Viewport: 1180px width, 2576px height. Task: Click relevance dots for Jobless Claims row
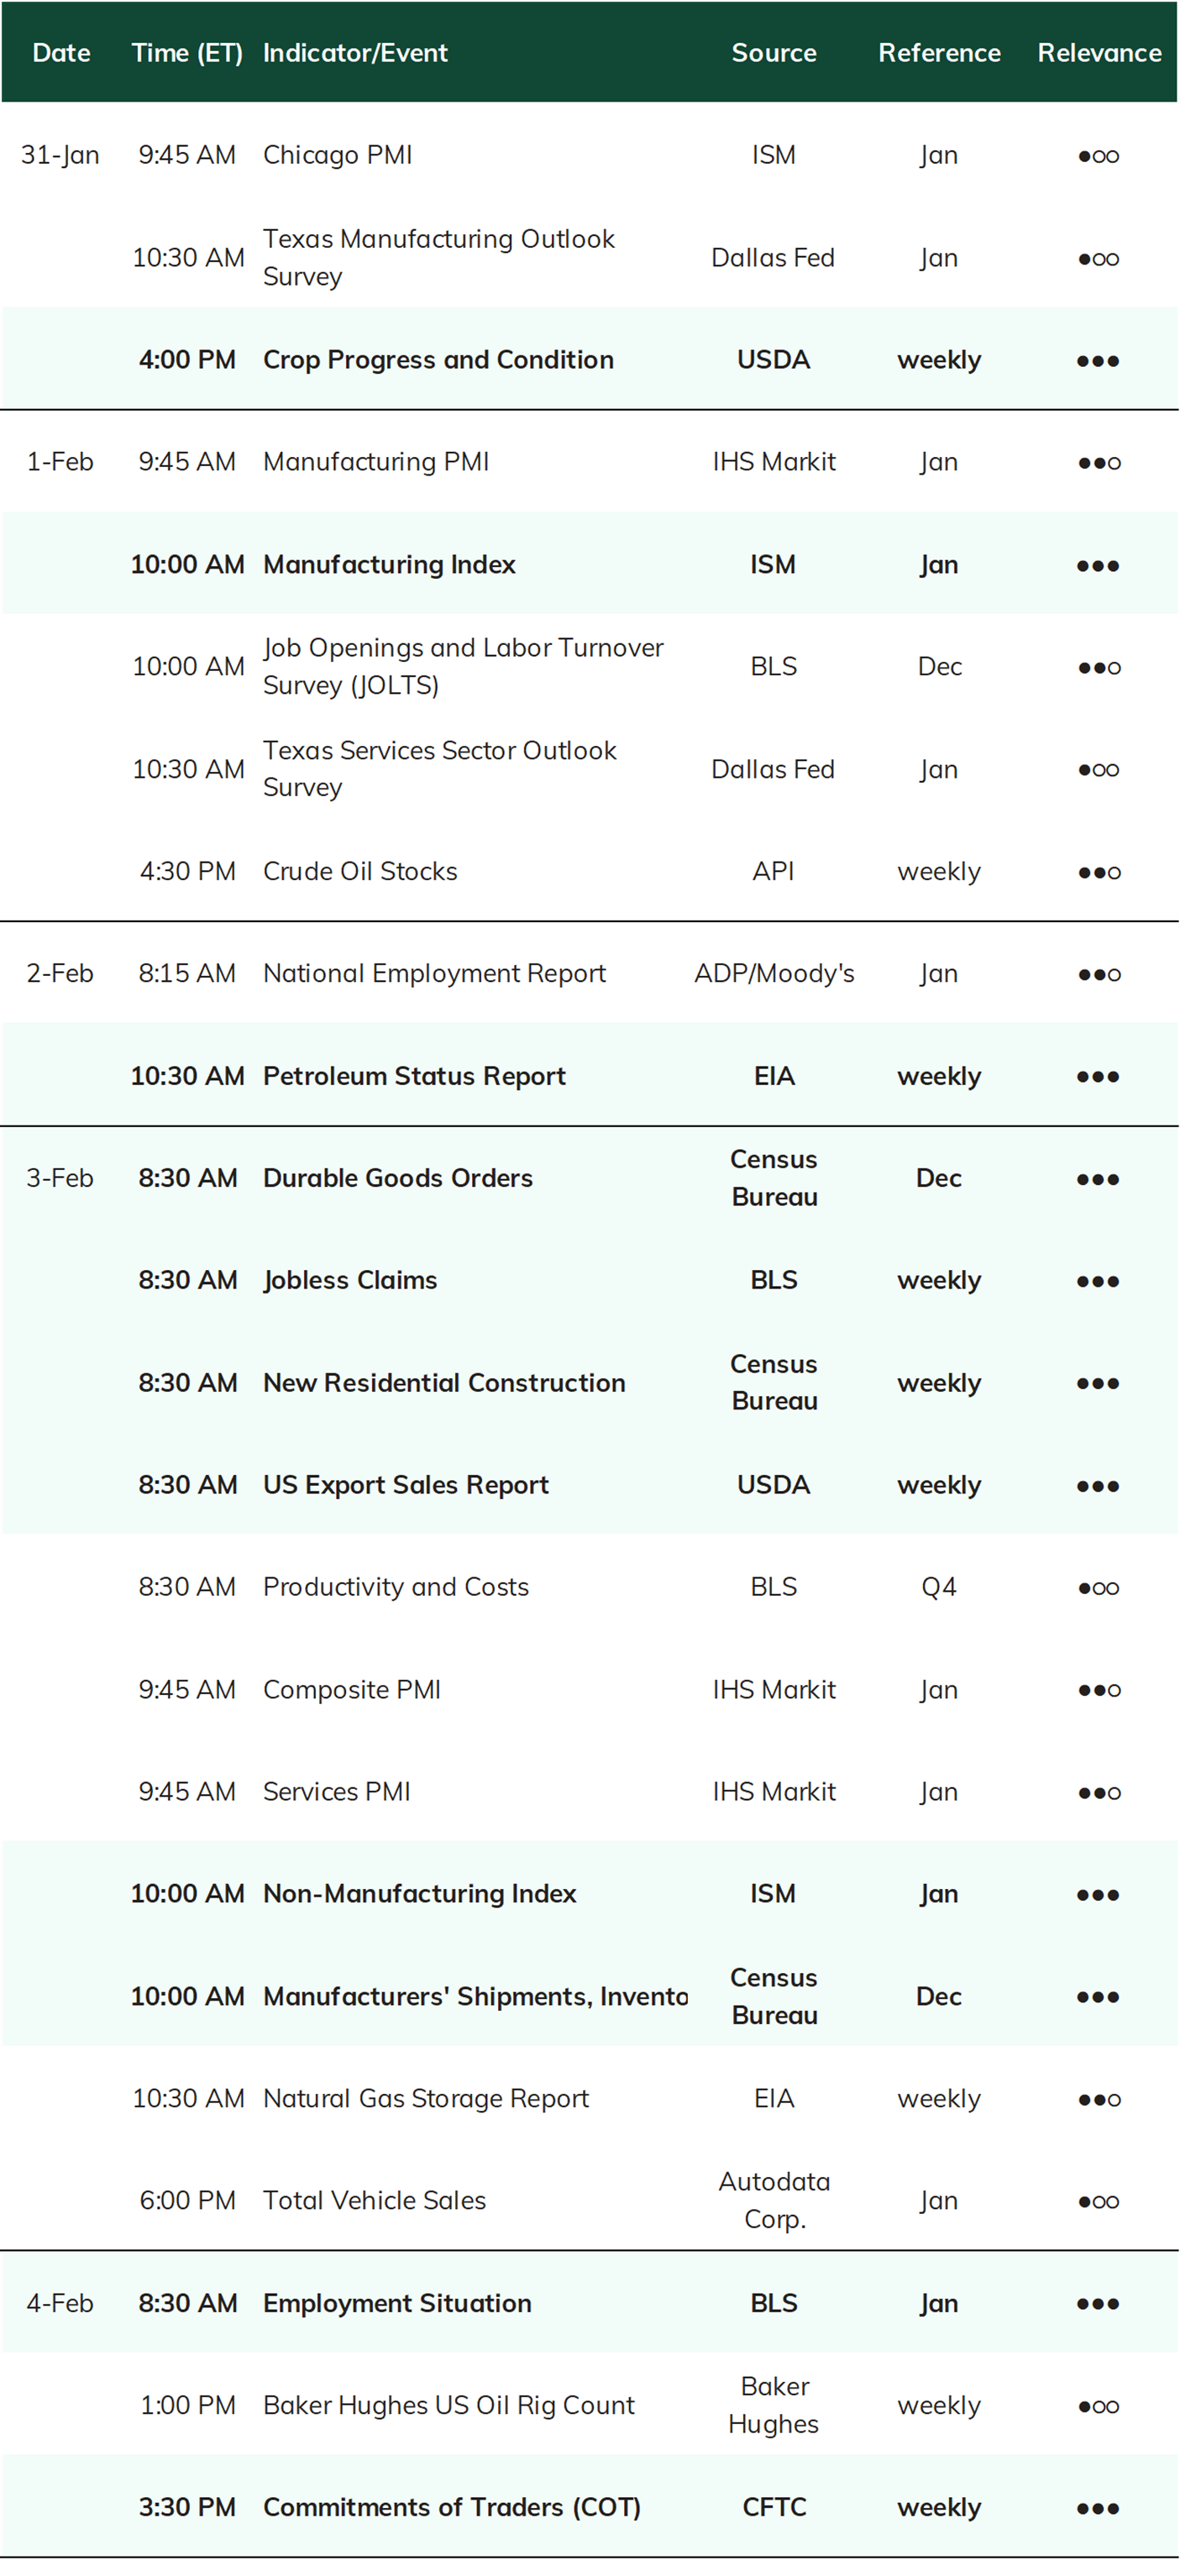(1098, 1282)
